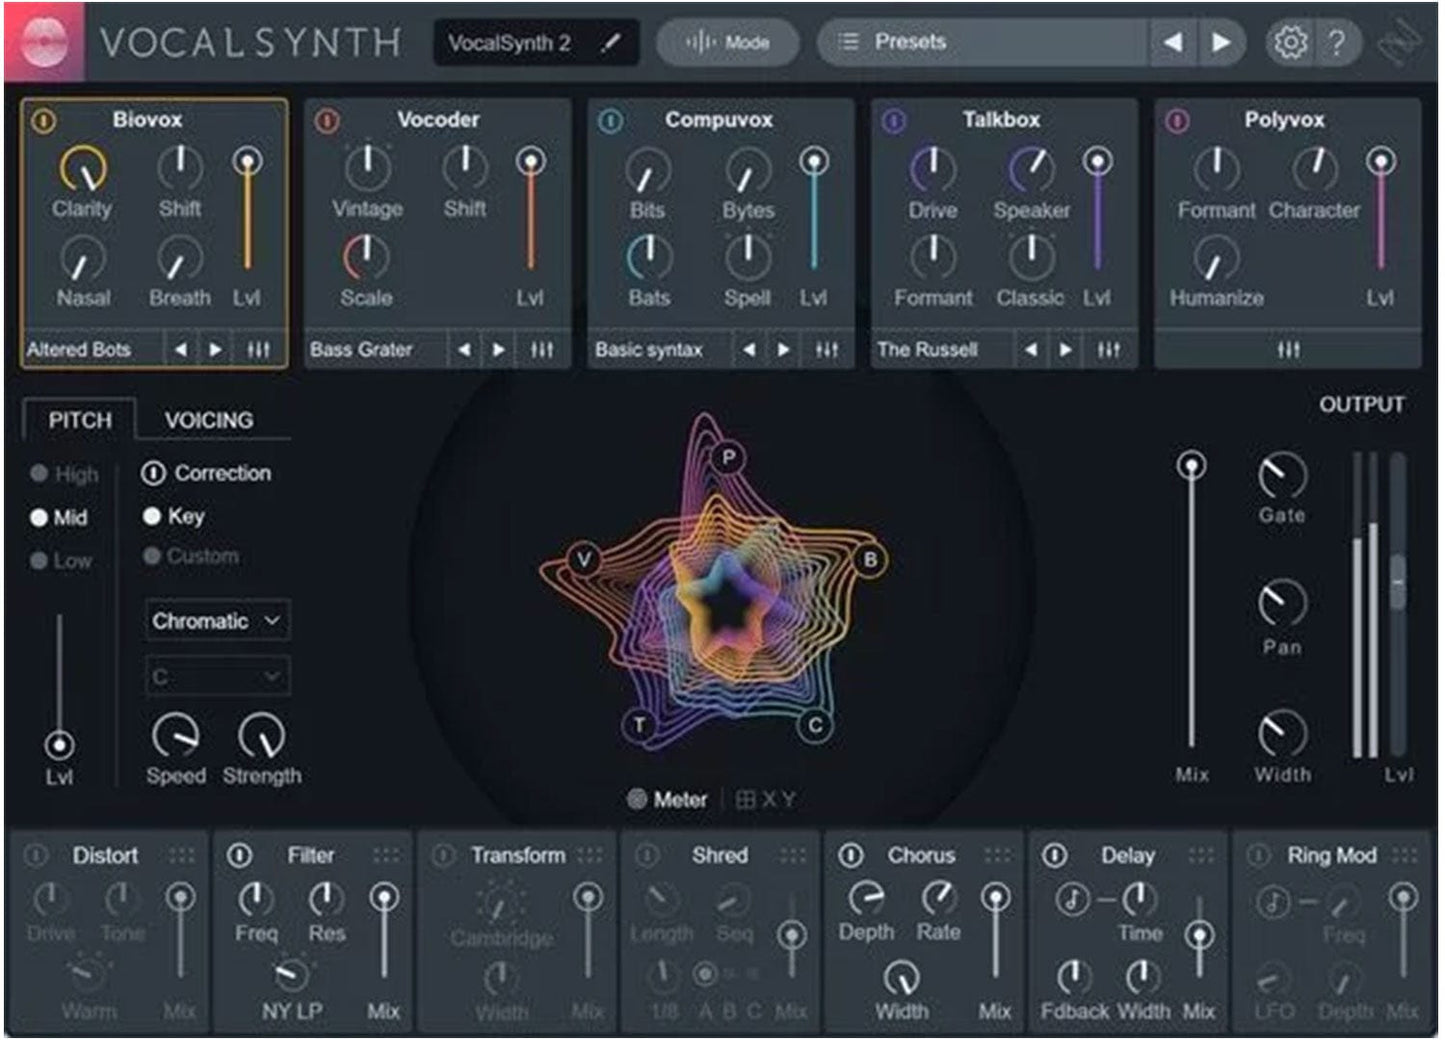Open the Basic syntax preset name
This screenshot has height=1040, width=1445.
tap(649, 350)
